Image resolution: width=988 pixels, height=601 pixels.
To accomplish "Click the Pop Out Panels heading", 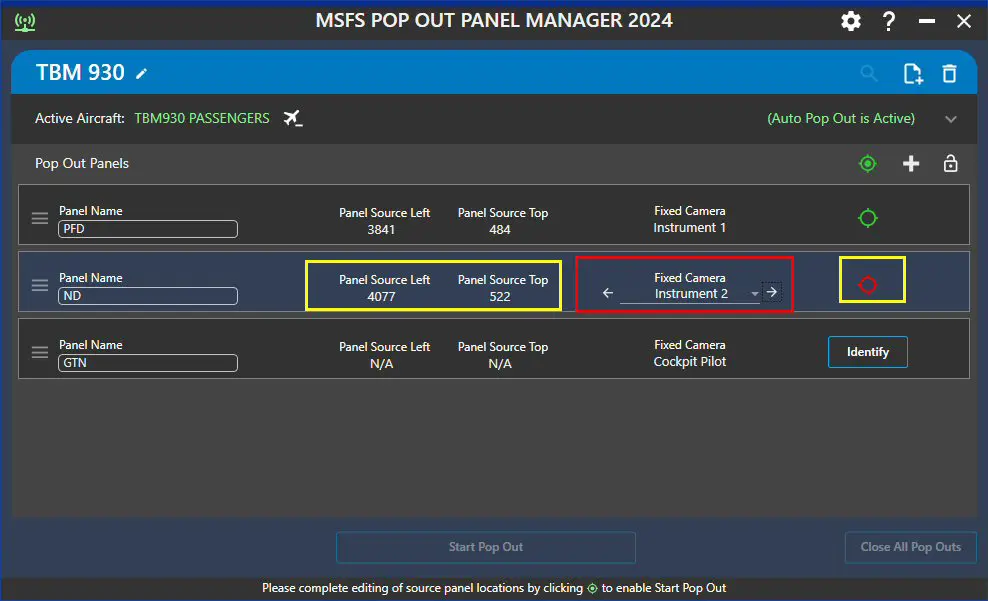I will (x=82, y=164).
